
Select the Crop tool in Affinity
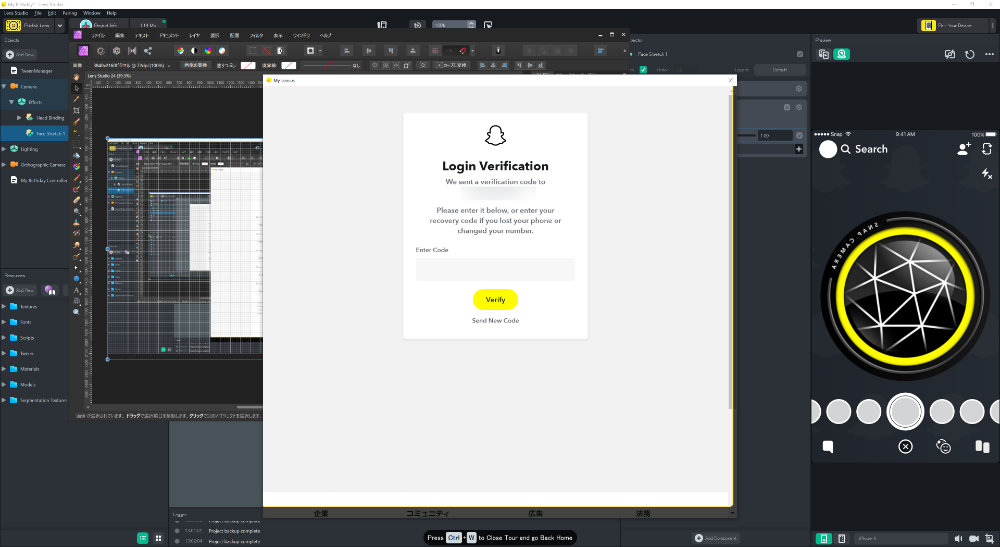[x=77, y=110]
